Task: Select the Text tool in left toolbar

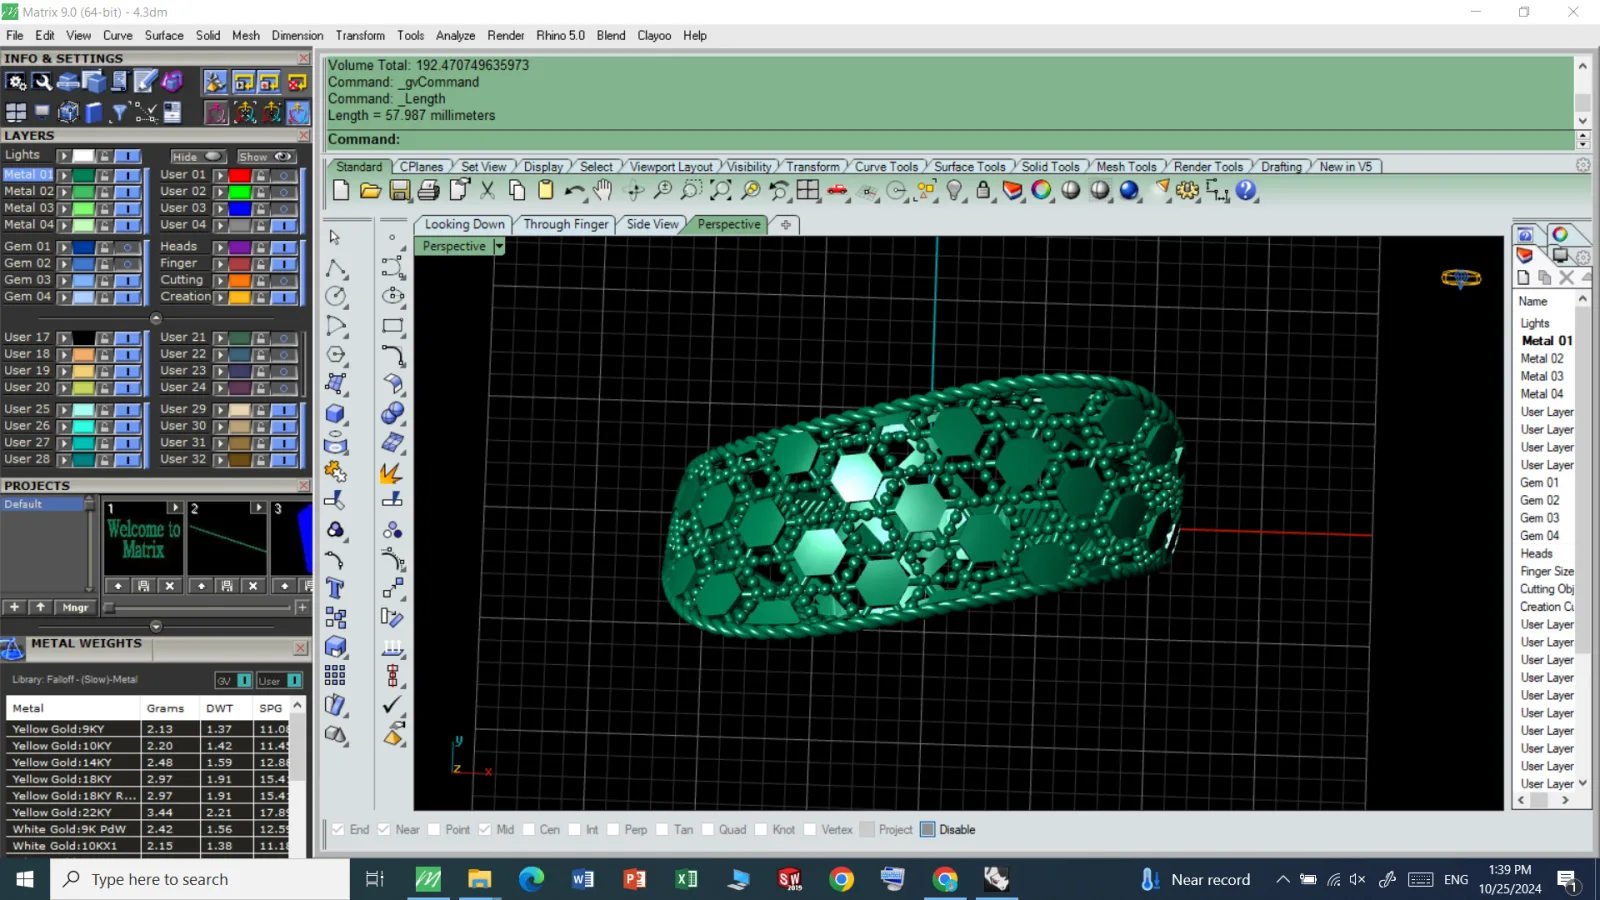Action: click(x=335, y=588)
